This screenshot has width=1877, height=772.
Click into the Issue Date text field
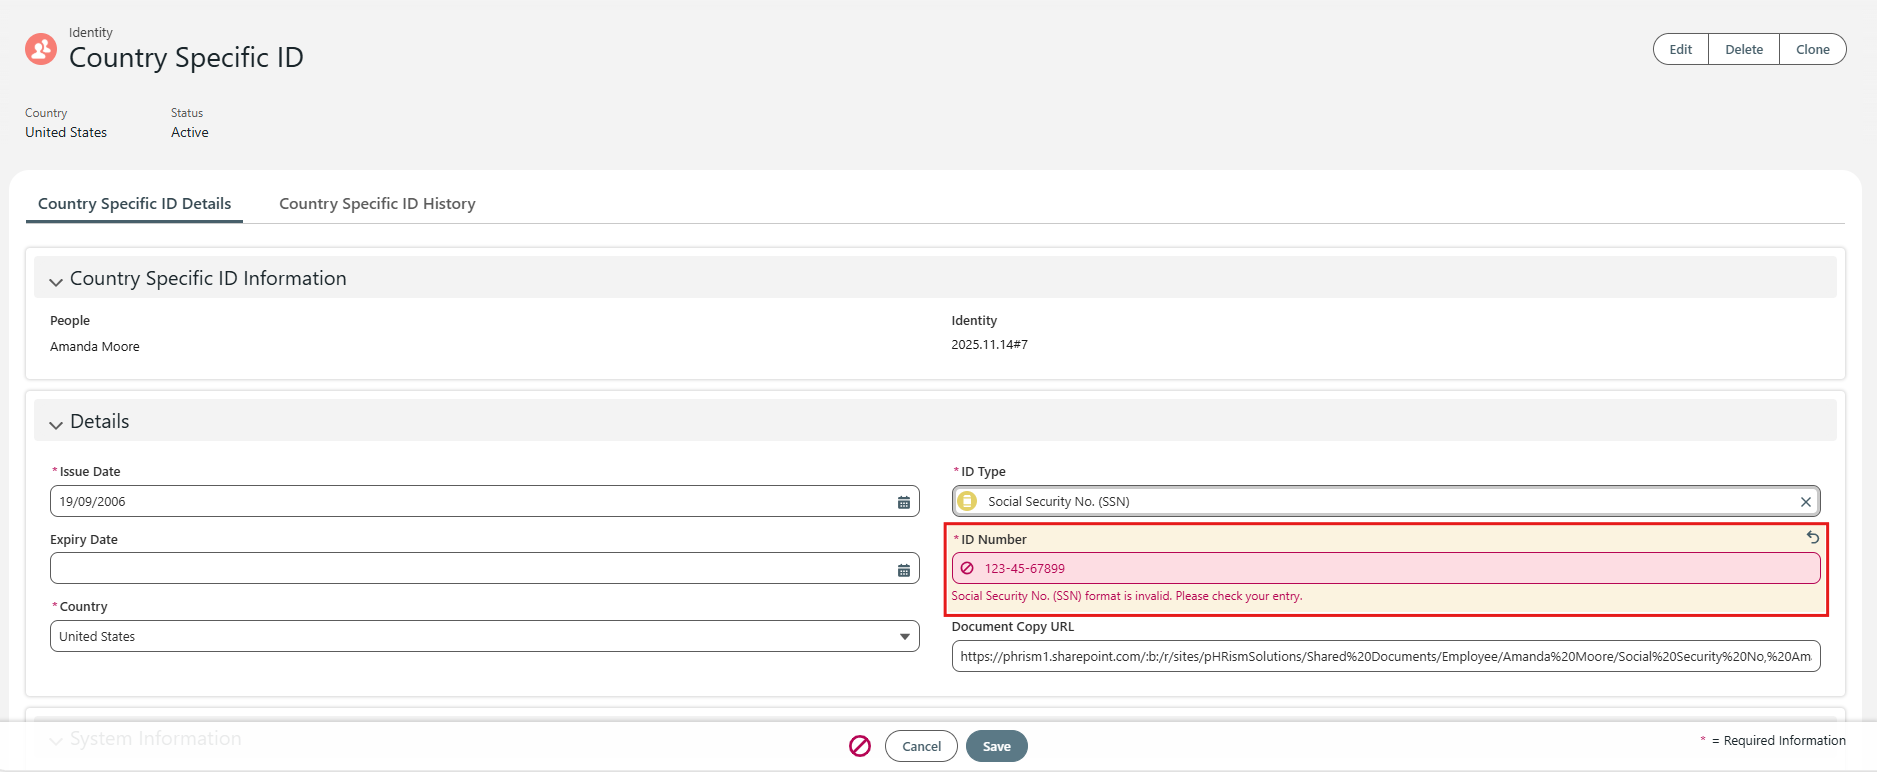(x=470, y=502)
